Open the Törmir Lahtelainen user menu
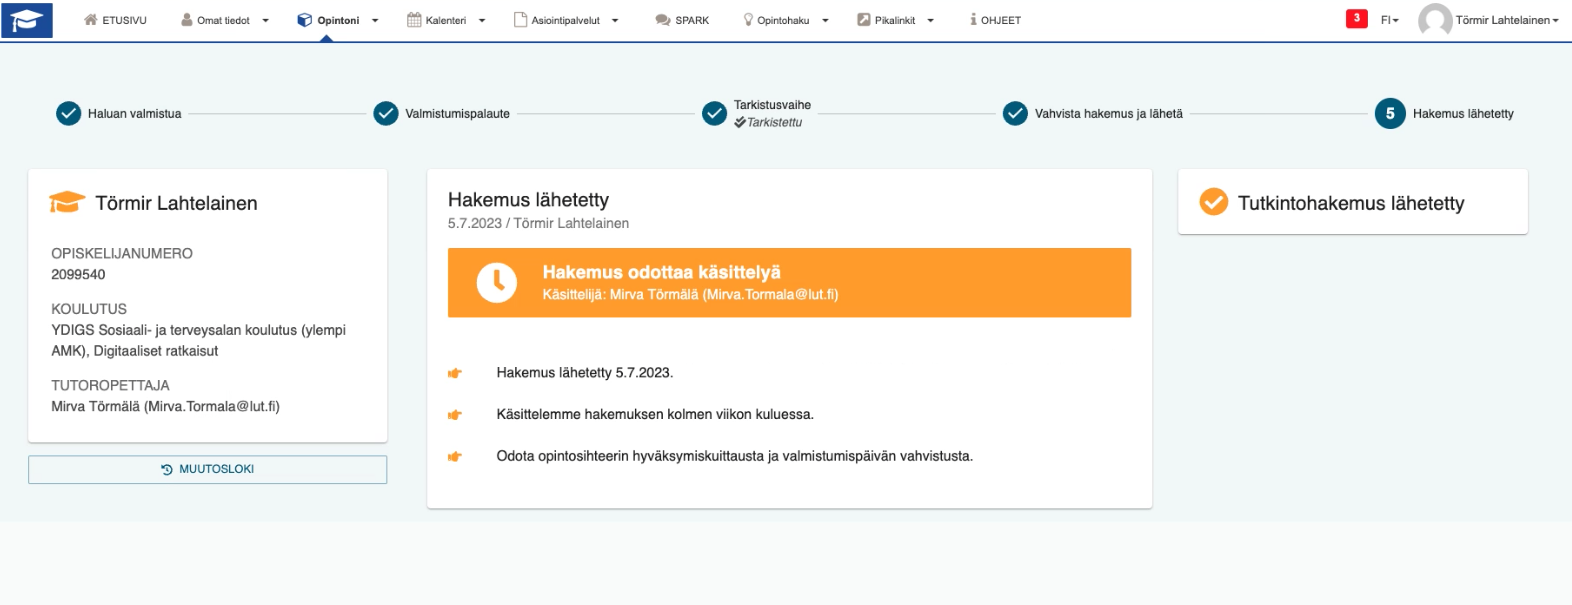This screenshot has width=1572, height=605. point(1507,20)
